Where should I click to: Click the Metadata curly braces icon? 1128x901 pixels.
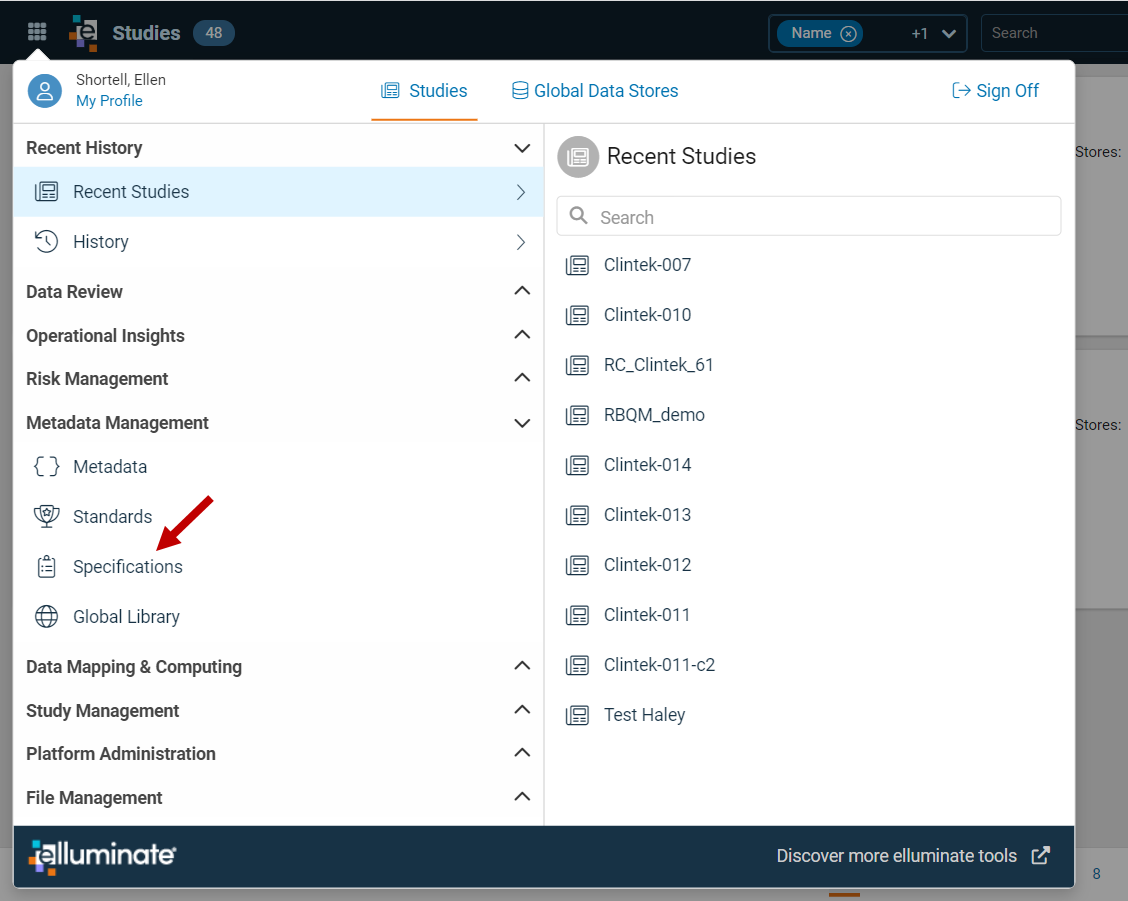pyautogui.click(x=47, y=466)
